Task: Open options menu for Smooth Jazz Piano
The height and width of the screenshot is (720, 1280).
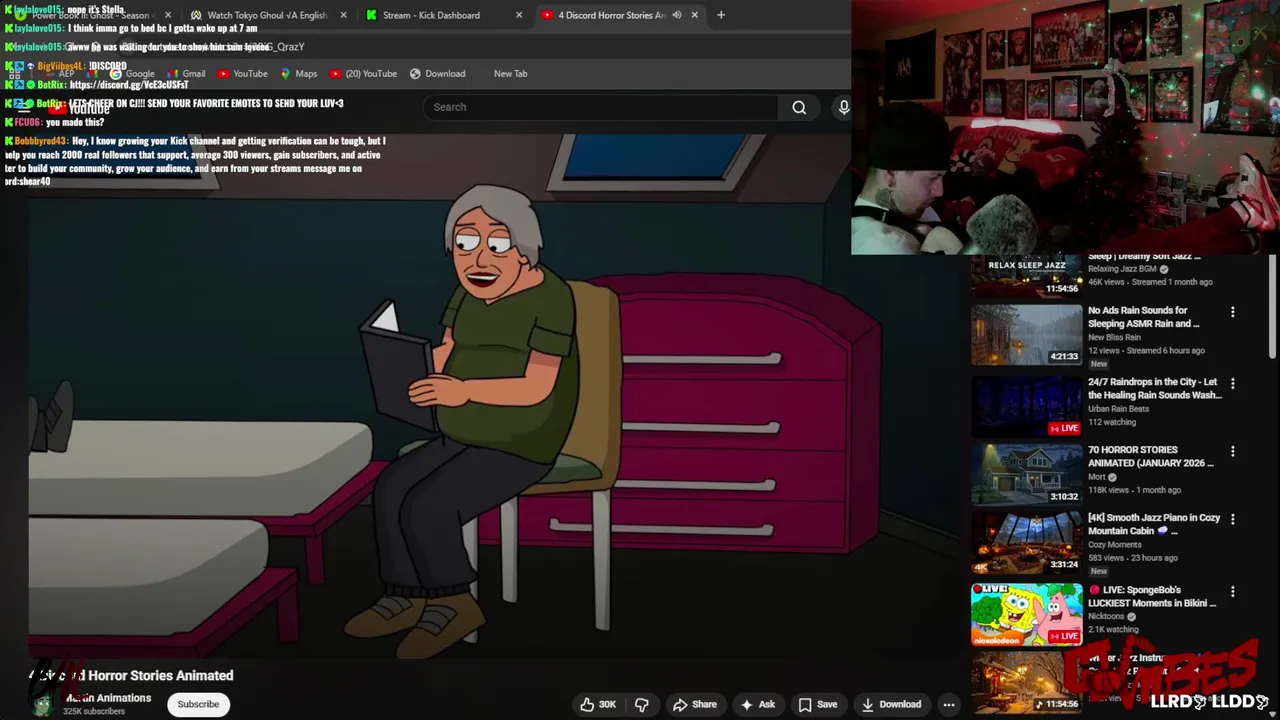Action: 1232,520
